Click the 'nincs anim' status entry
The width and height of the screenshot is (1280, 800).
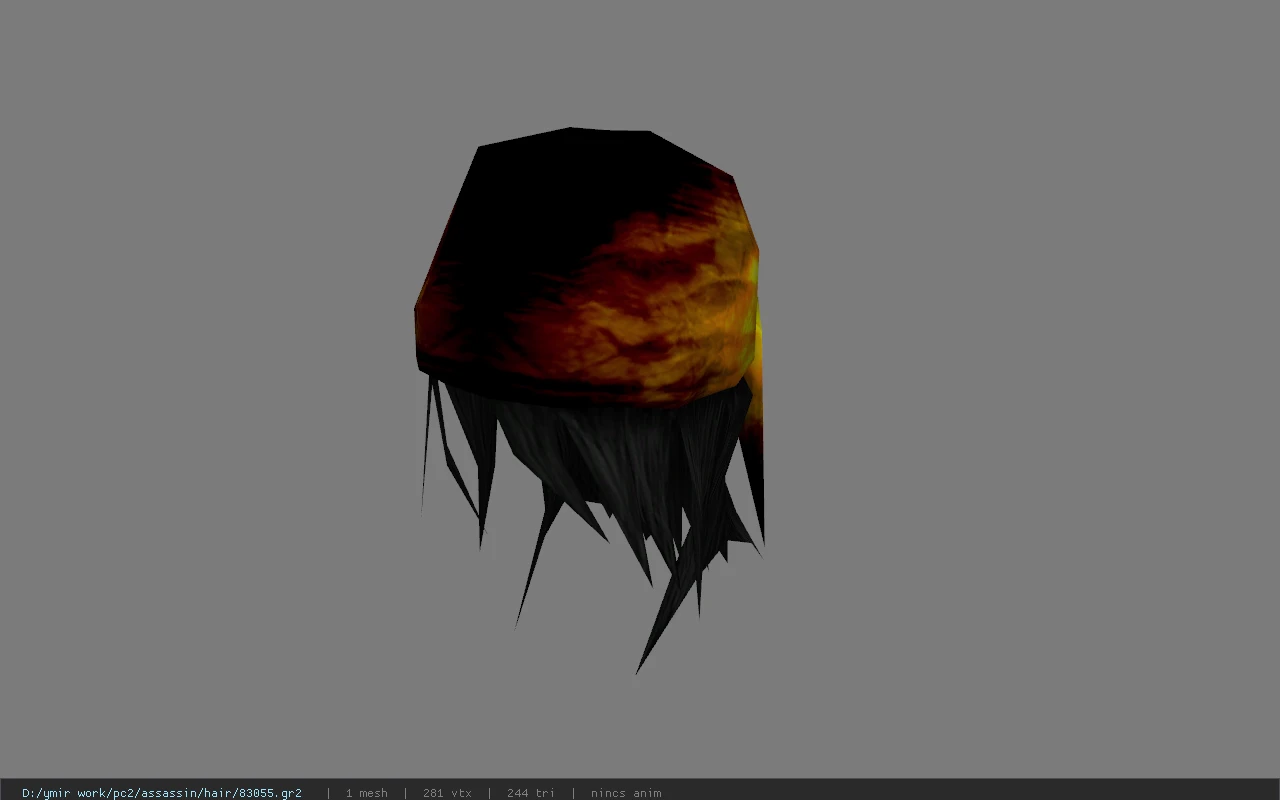coord(626,793)
